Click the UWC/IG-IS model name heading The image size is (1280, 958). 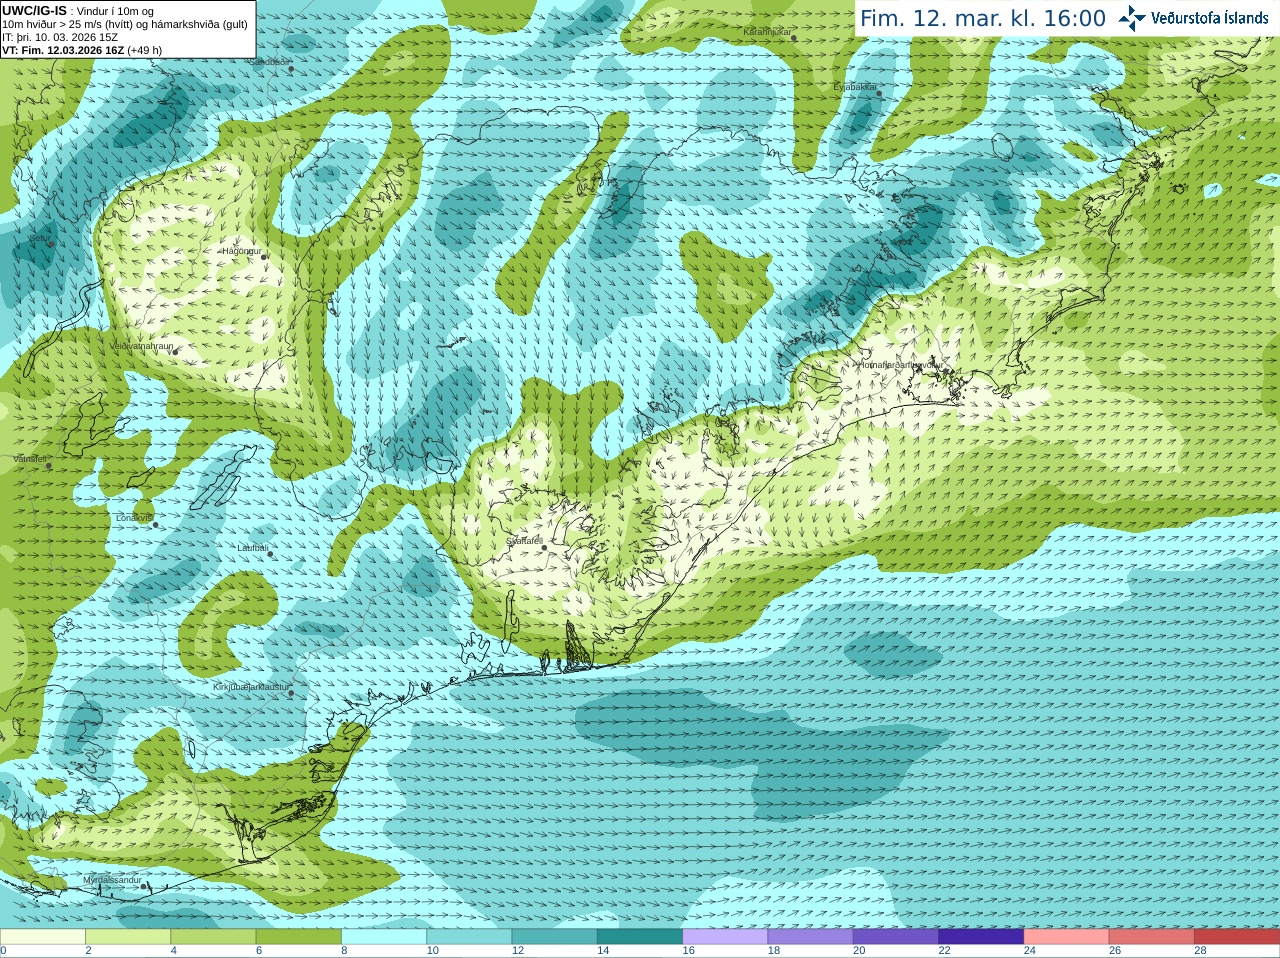[35, 11]
